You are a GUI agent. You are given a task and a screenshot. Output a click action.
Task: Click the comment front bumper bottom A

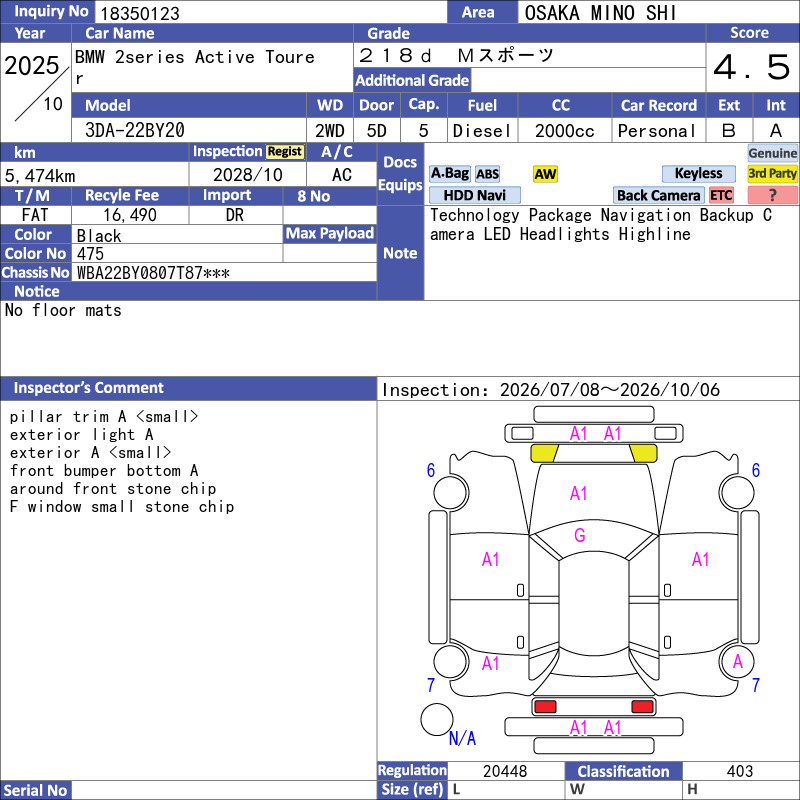(104, 470)
